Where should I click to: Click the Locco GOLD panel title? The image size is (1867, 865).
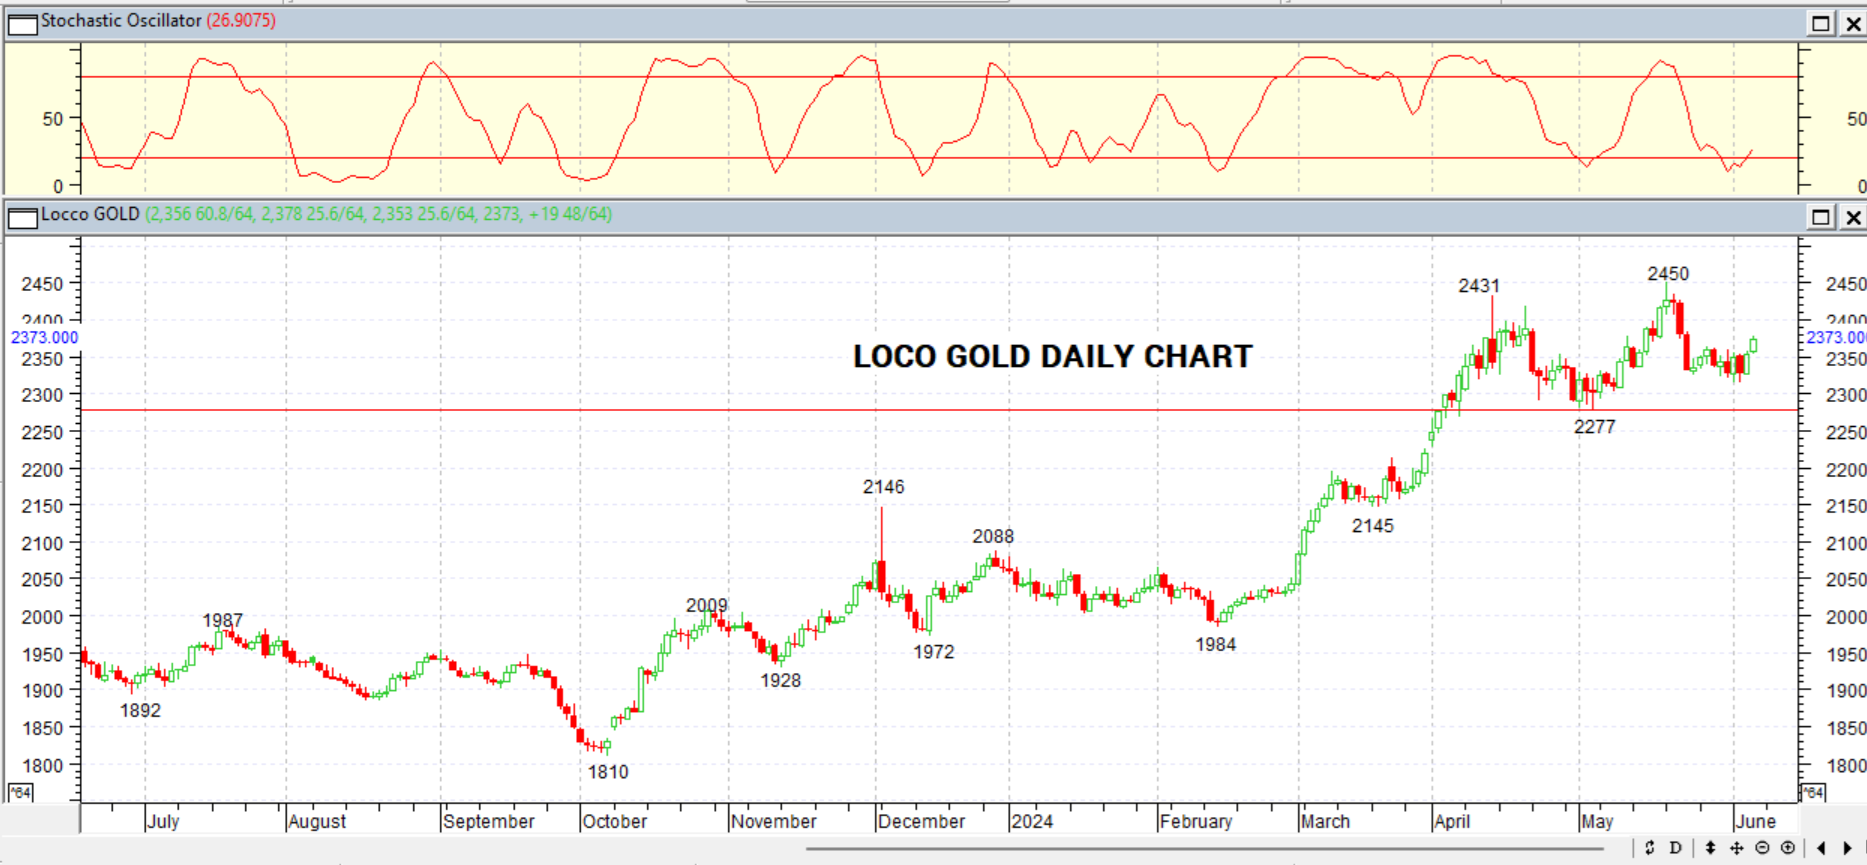point(90,214)
